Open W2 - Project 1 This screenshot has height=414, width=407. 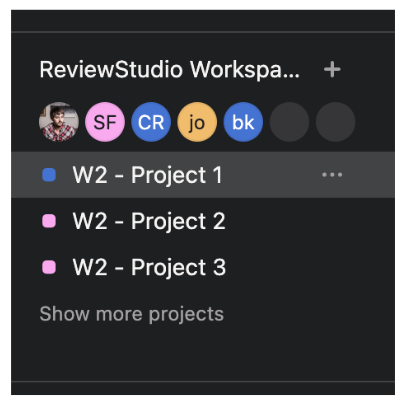click(147, 175)
